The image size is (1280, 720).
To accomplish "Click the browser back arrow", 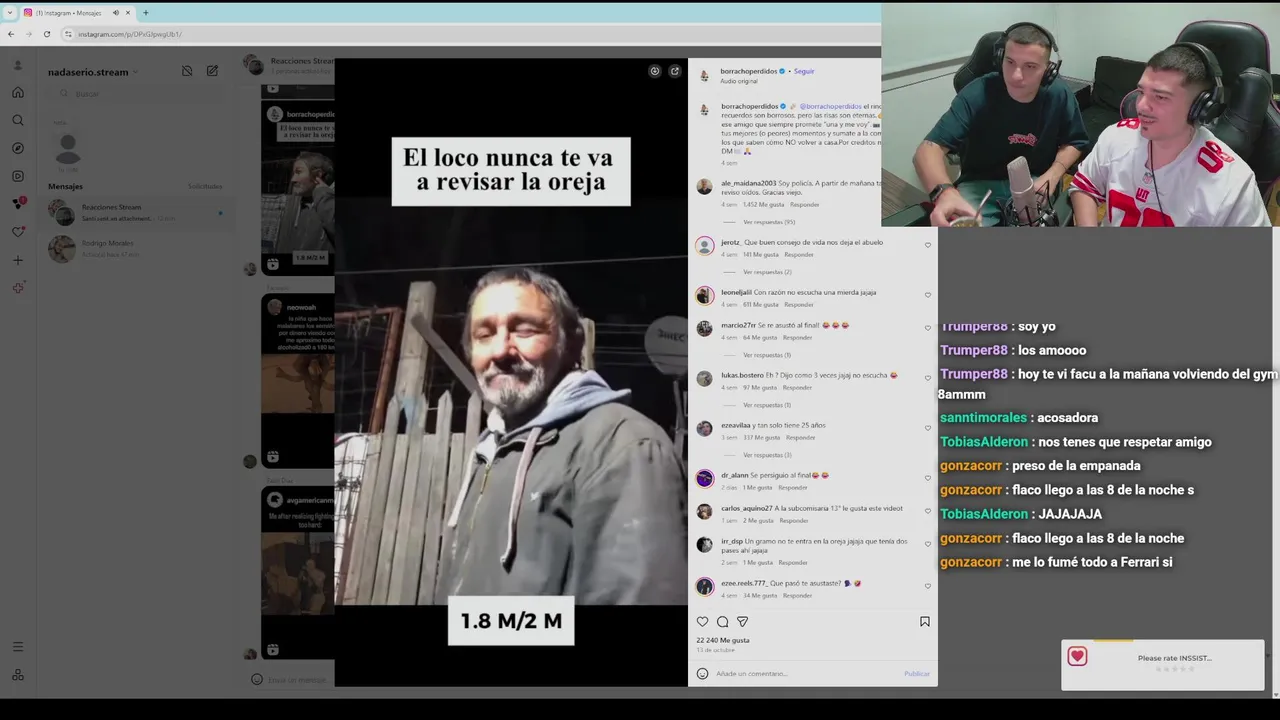I will click(11, 34).
